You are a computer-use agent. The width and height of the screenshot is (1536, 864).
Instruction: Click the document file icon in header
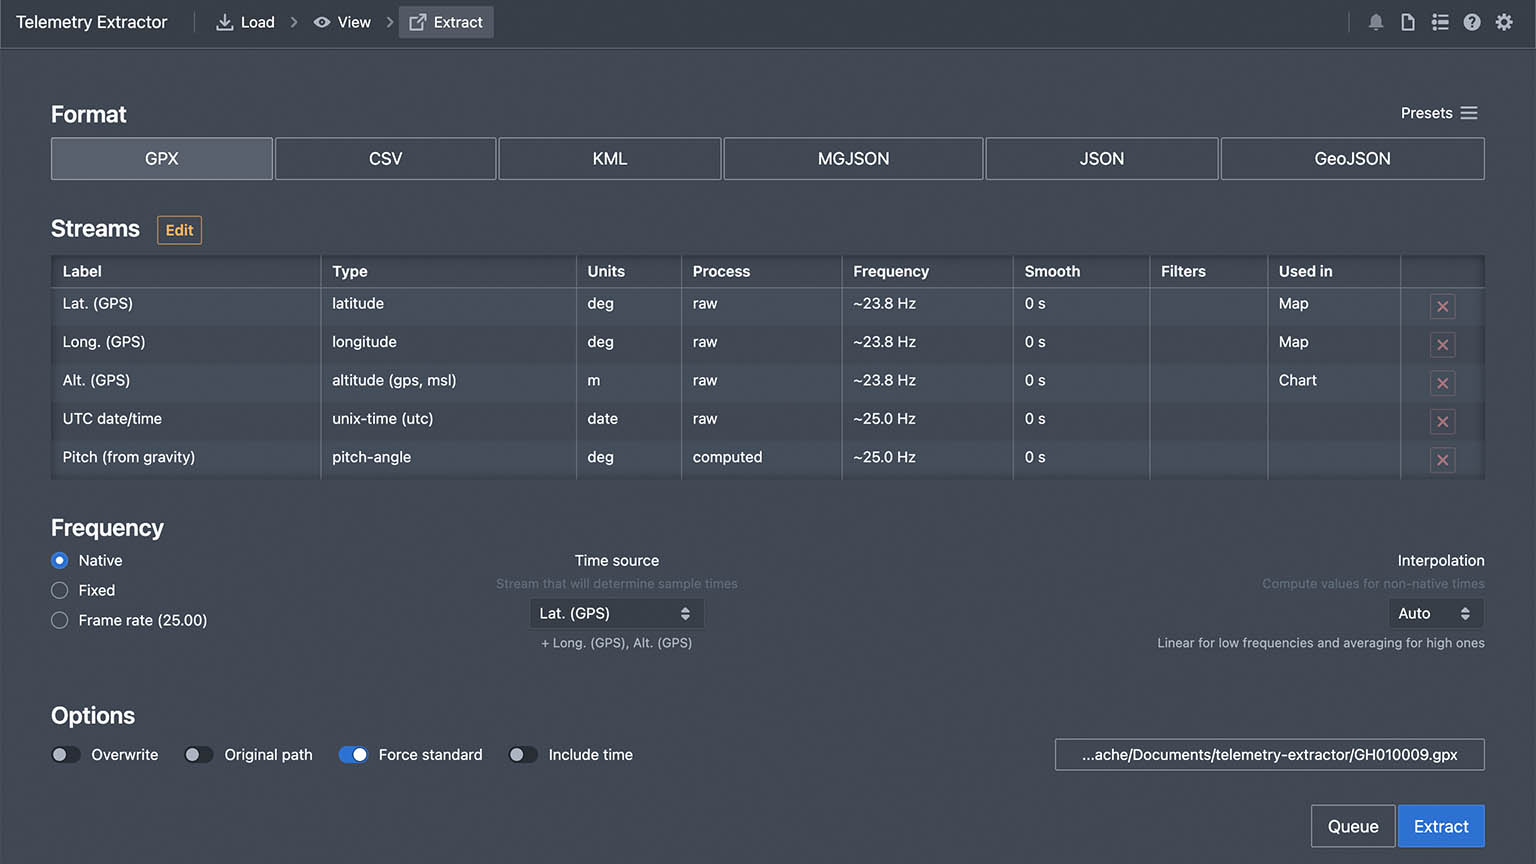(1408, 22)
